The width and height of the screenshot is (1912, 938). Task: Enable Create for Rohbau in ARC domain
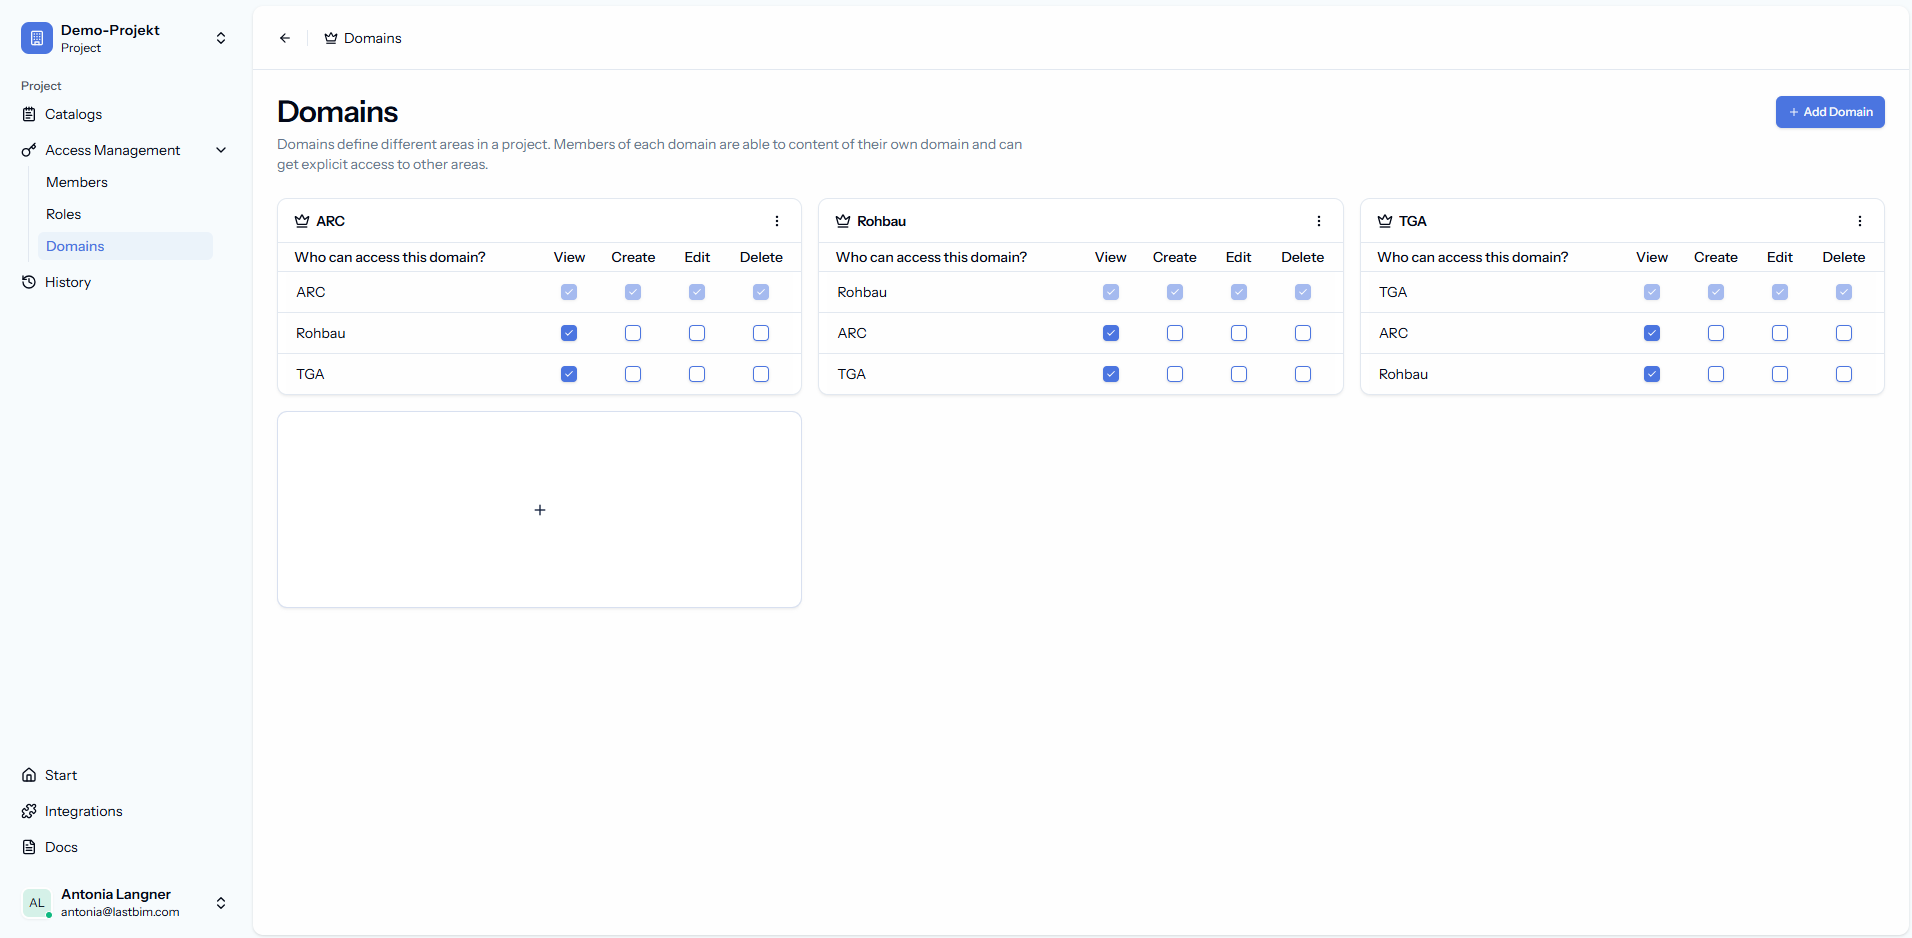coord(633,333)
